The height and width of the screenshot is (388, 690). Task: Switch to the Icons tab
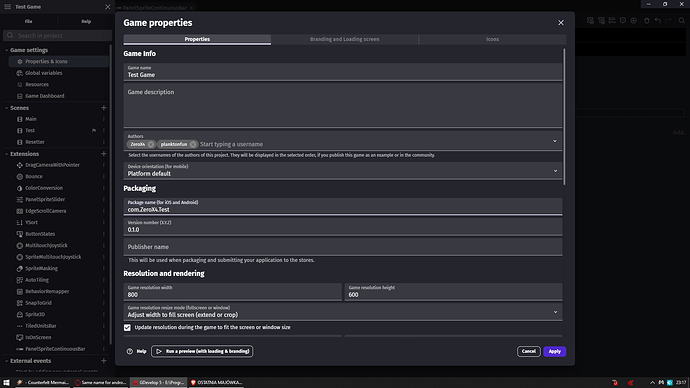tap(492, 39)
